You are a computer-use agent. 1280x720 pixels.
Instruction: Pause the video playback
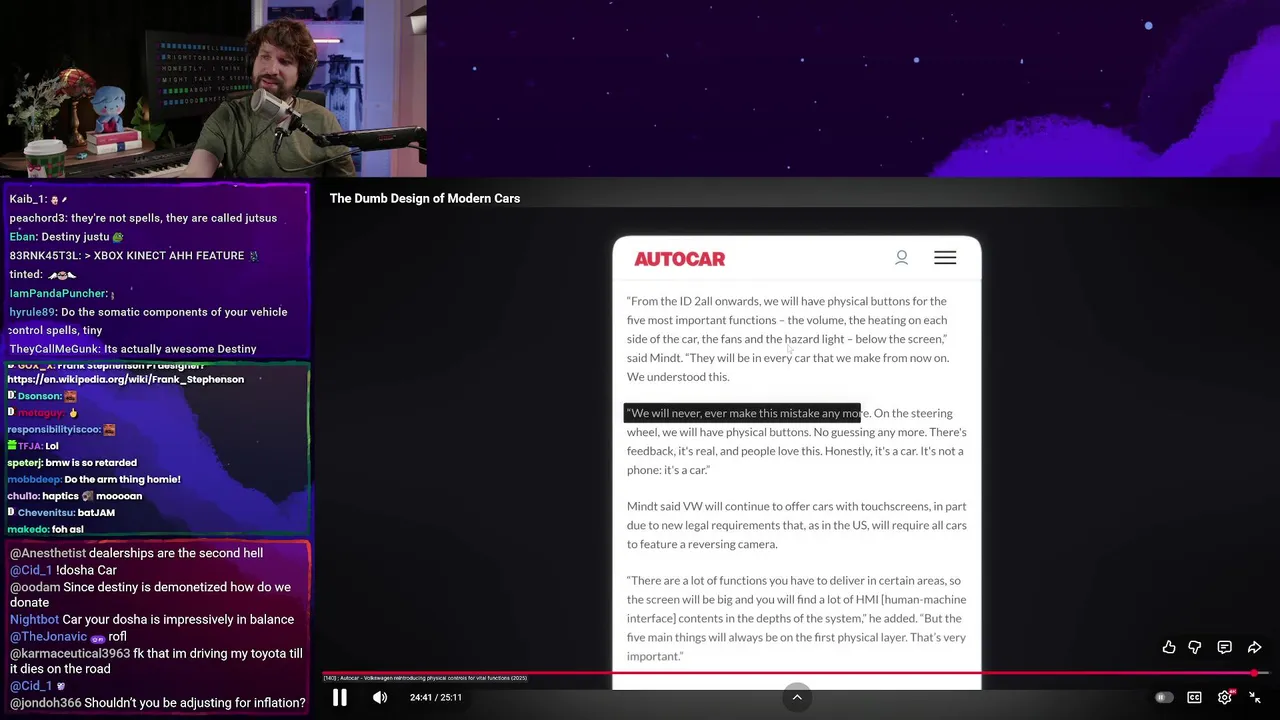(340, 697)
